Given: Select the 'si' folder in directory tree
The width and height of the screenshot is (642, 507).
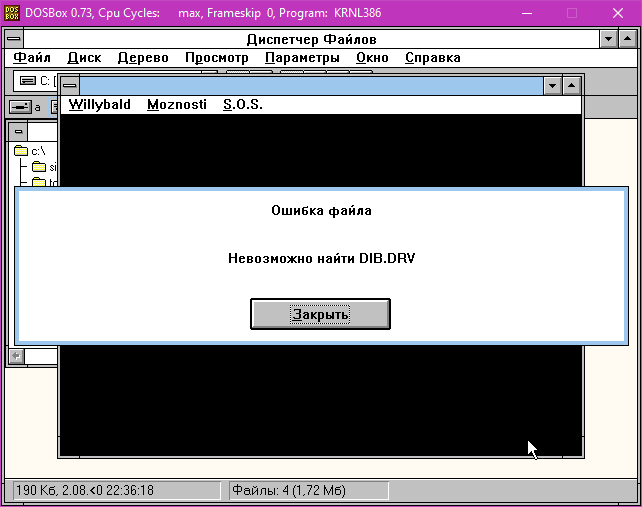Looking at the screenshot, I should pyautogui.click(x=44, y=167).
